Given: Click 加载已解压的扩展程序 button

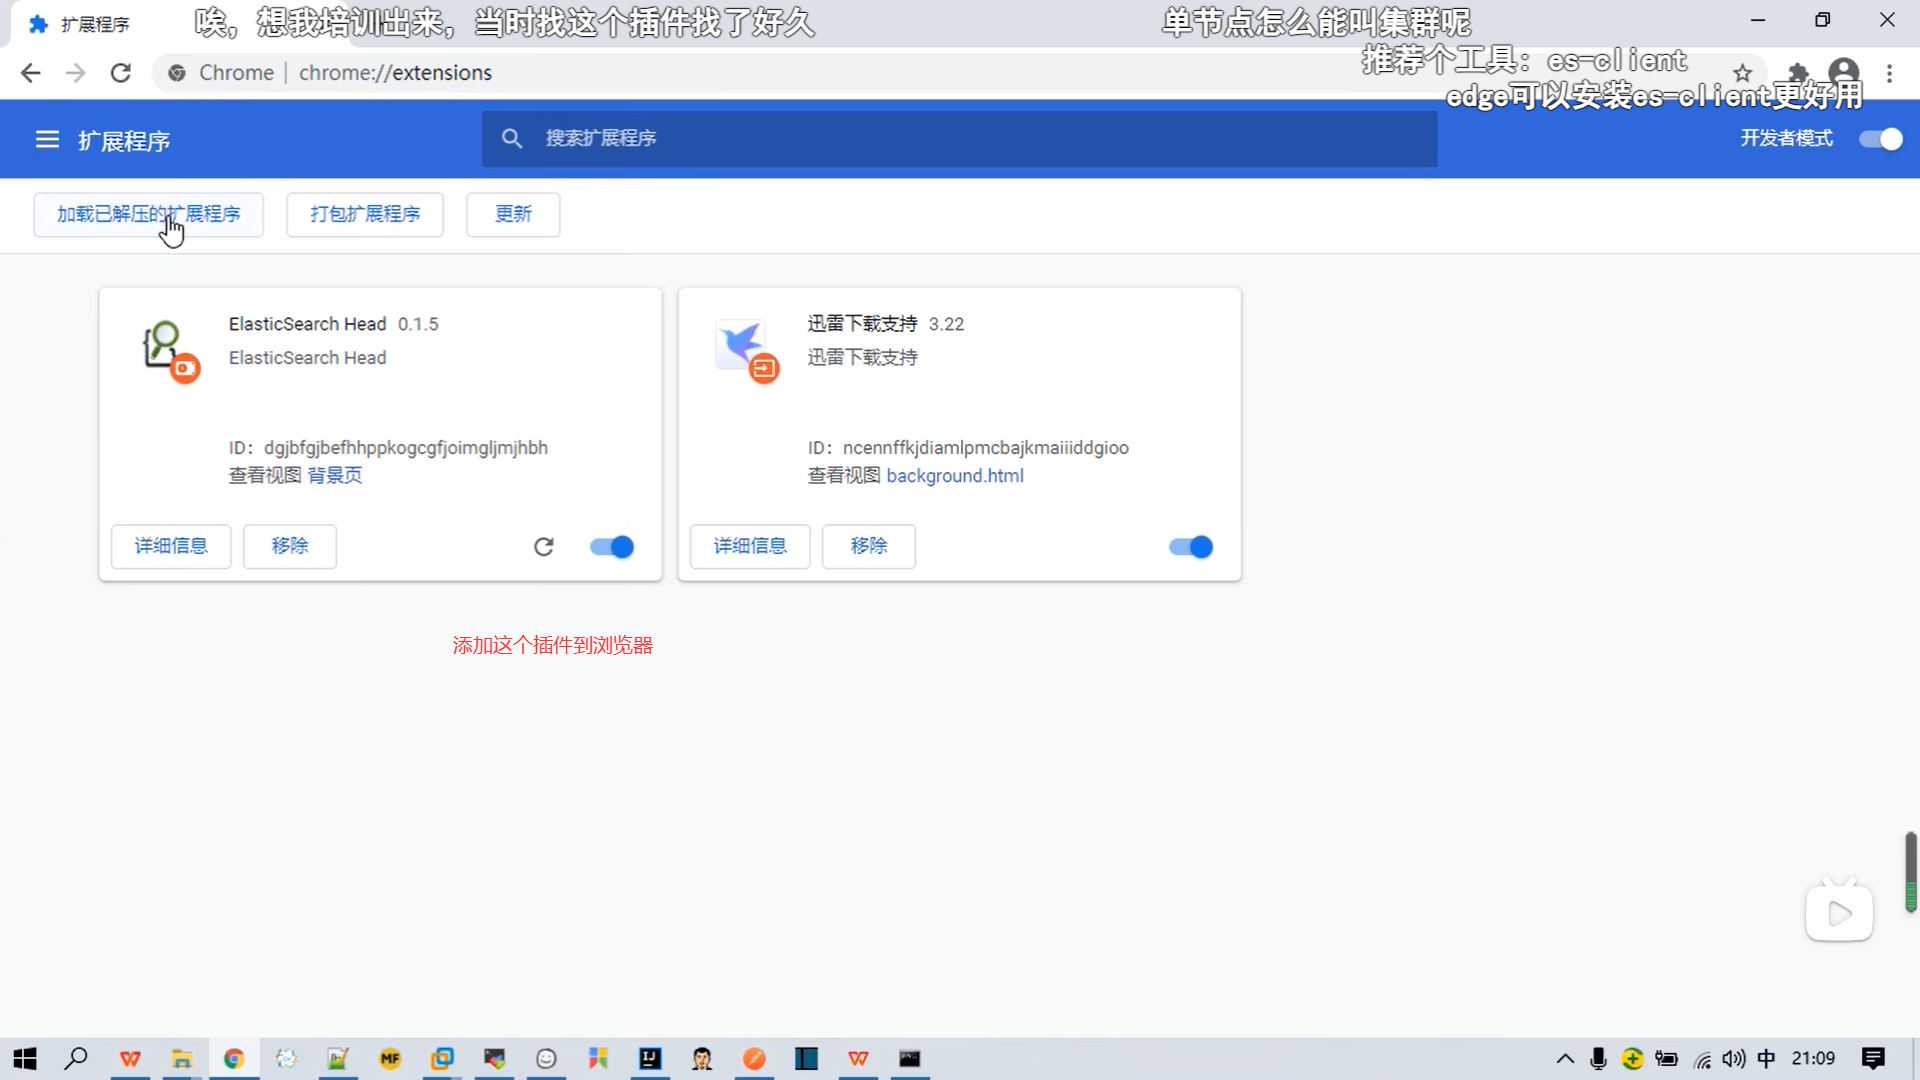Looking at the screenshot, I should pos(148,214).
